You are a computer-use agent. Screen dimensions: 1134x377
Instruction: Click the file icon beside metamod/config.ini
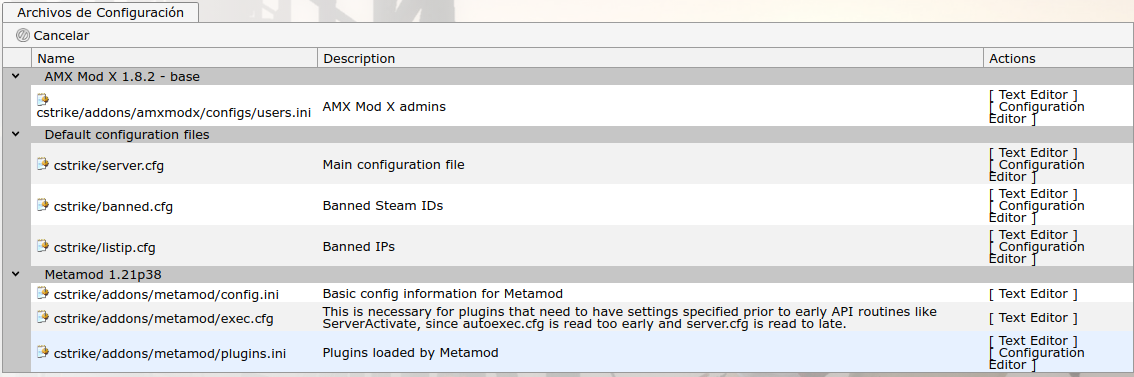pos(43,293)
